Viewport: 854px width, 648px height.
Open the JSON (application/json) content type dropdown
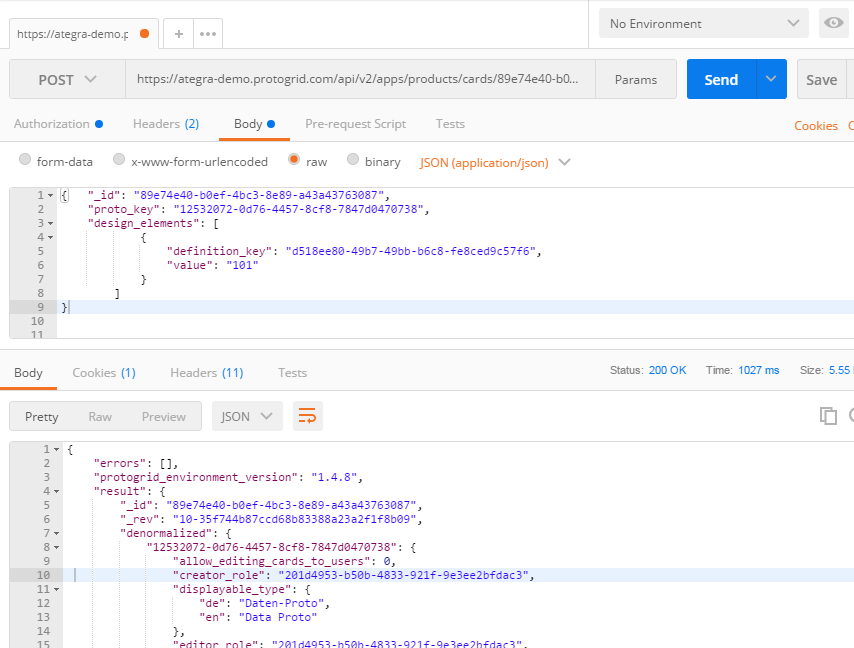[x=495, y=162]
